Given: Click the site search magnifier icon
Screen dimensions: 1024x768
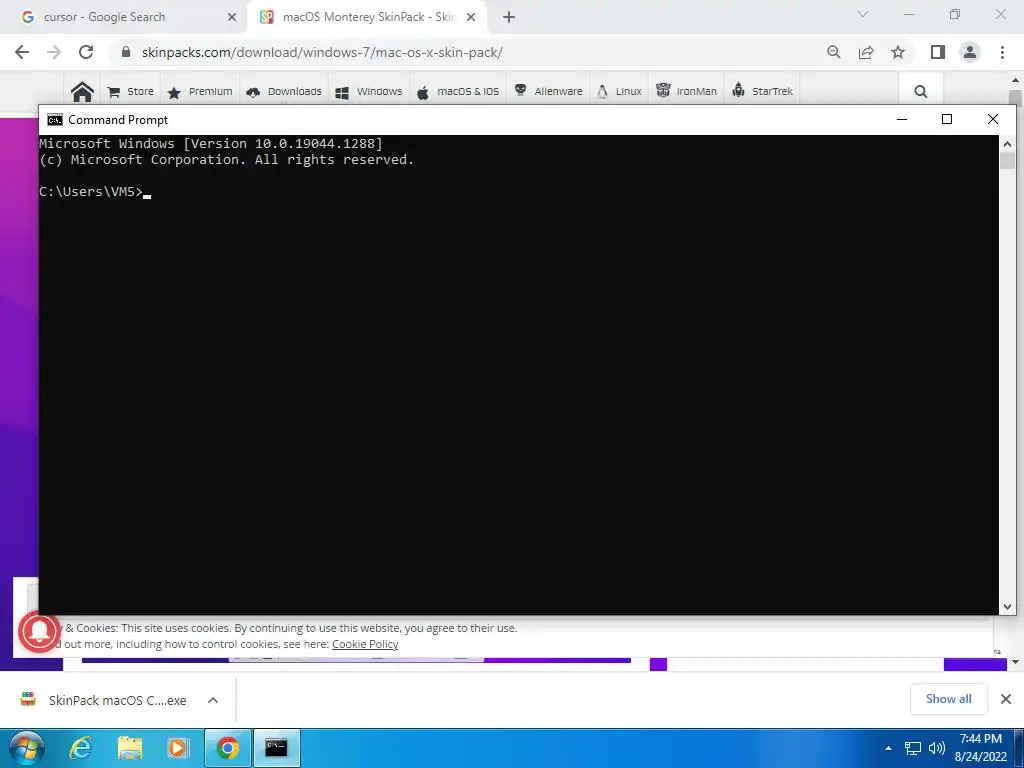Looking at the screenshot, I should 921,91.
